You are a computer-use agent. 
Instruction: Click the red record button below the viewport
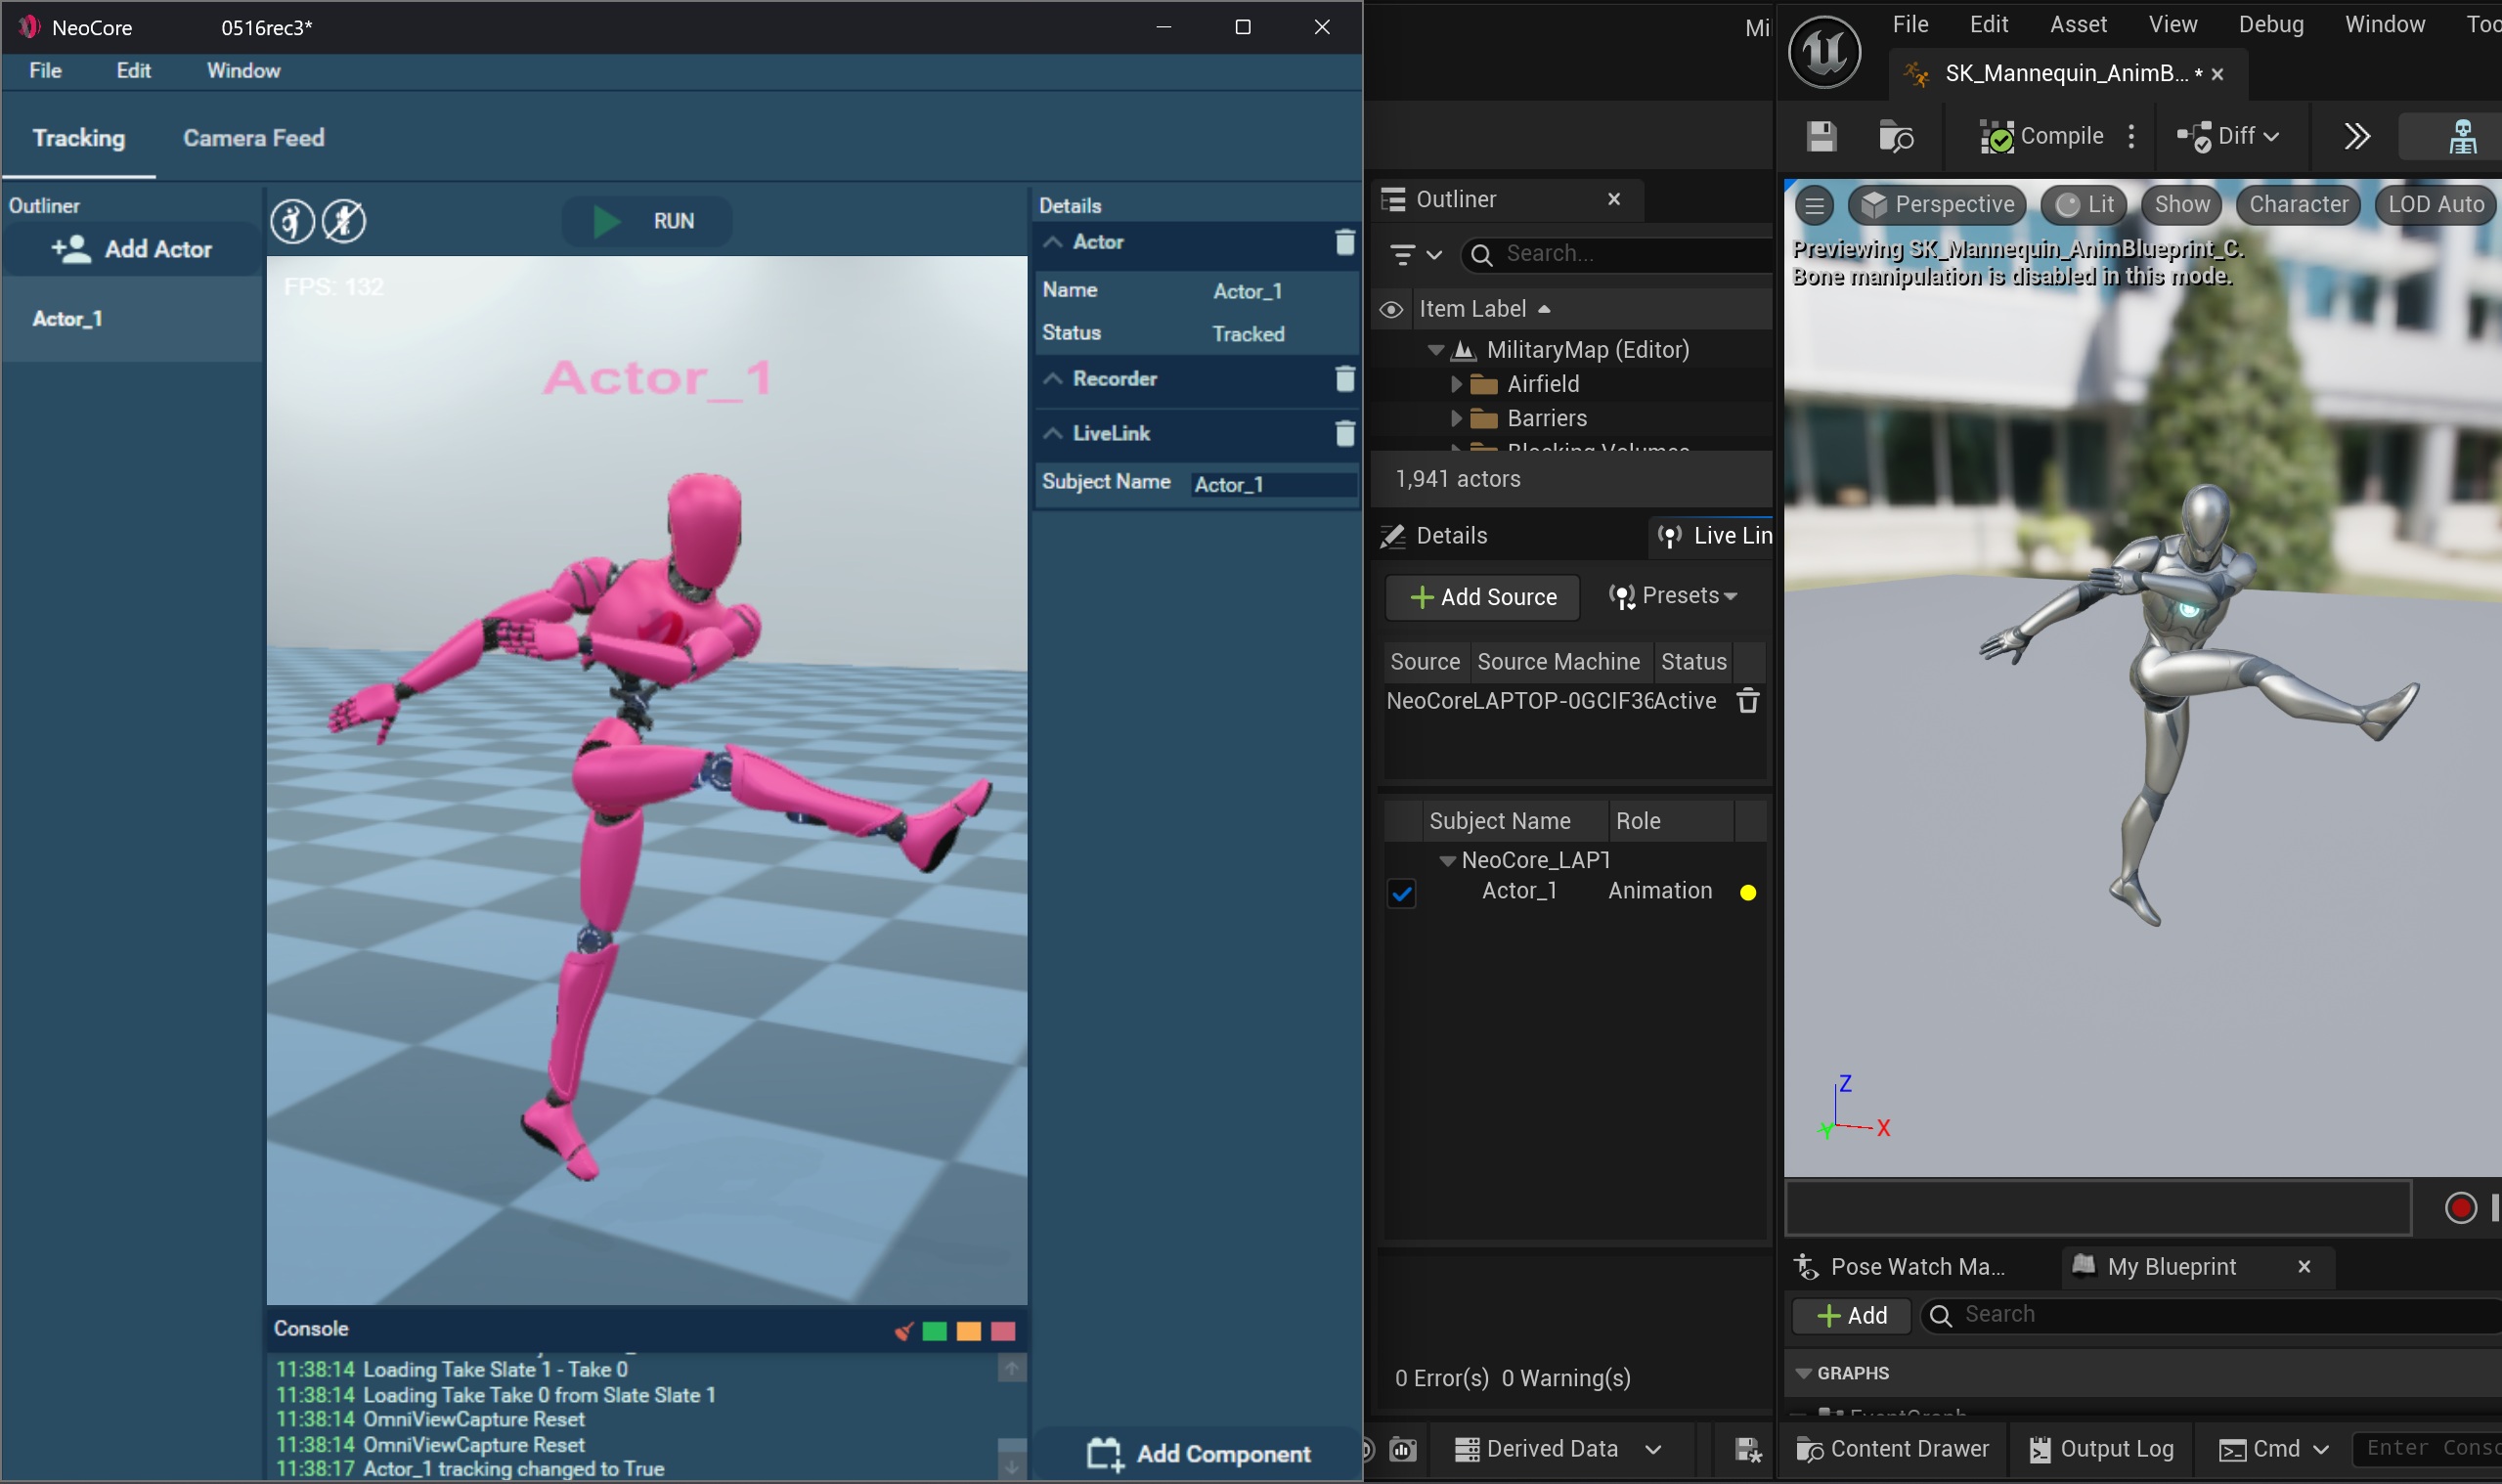(x=2459, y=1208)
